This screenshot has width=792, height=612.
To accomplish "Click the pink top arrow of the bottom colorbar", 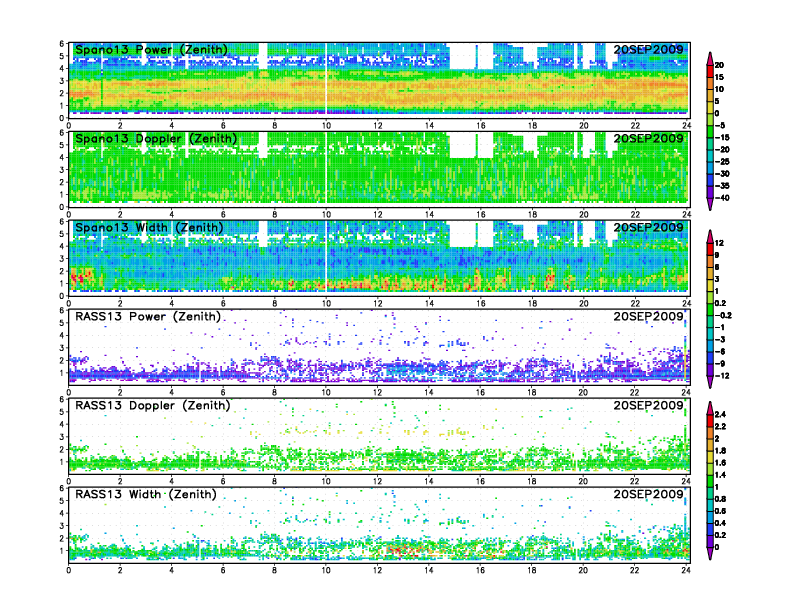I will tap(710, 407).
